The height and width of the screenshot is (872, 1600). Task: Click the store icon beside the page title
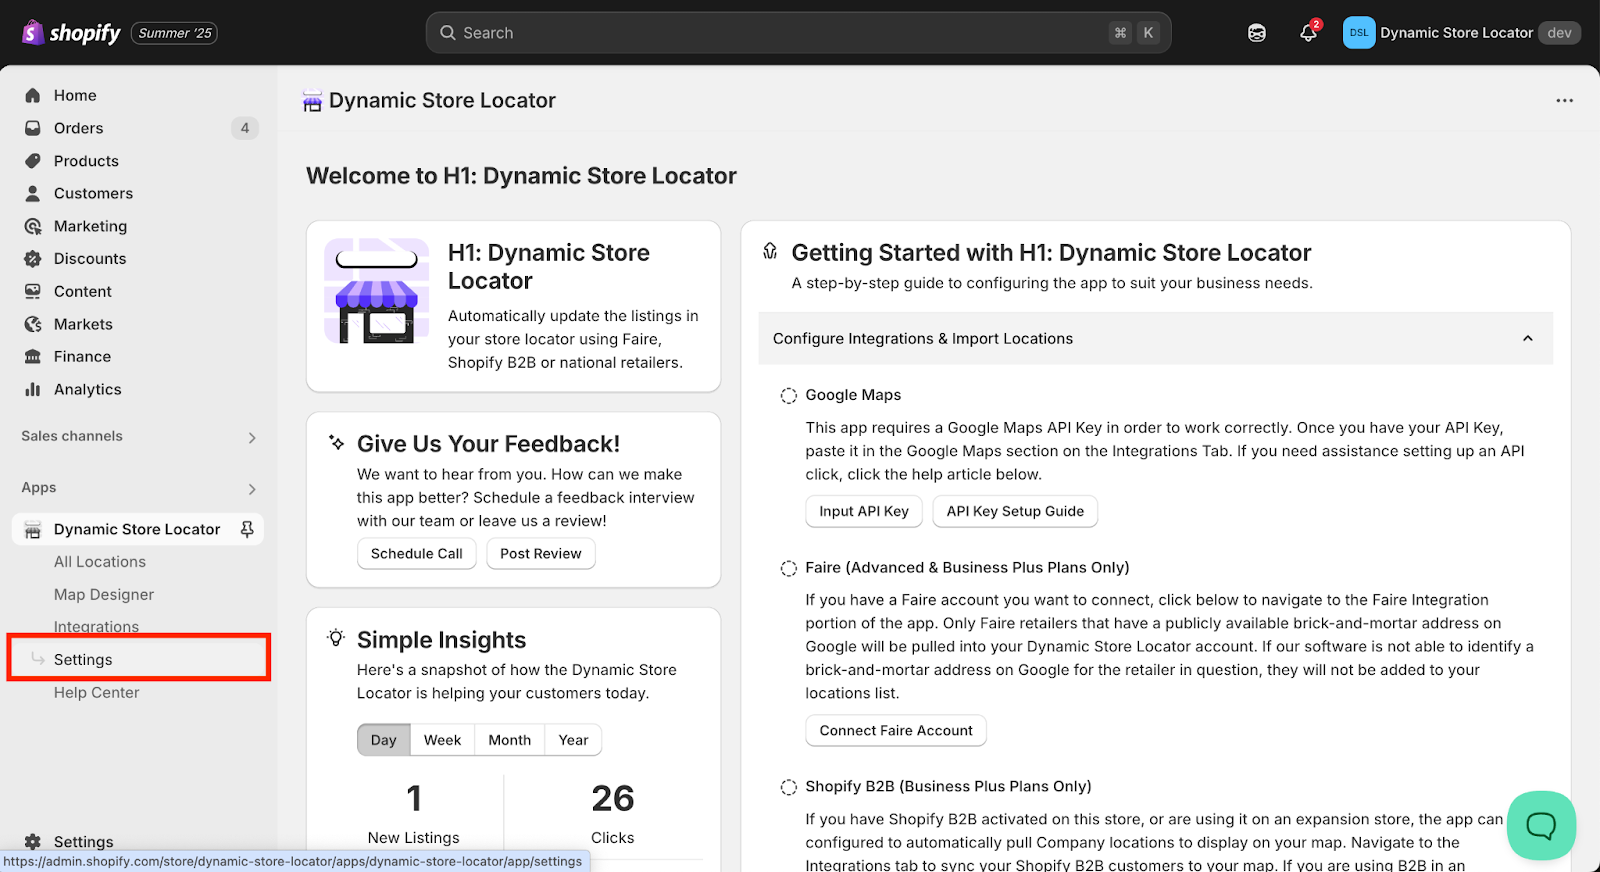point(313,101)
